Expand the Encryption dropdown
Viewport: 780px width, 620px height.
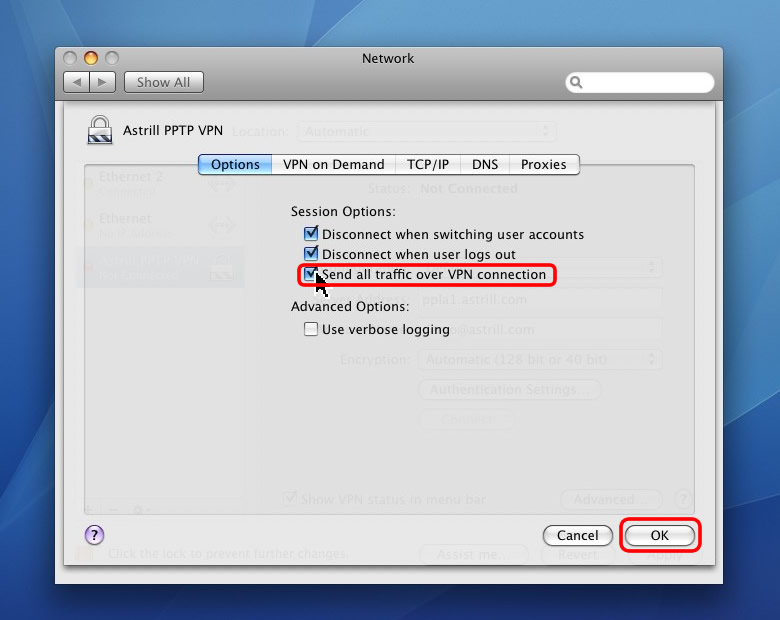pyautogui.click(x=540, y=358)
